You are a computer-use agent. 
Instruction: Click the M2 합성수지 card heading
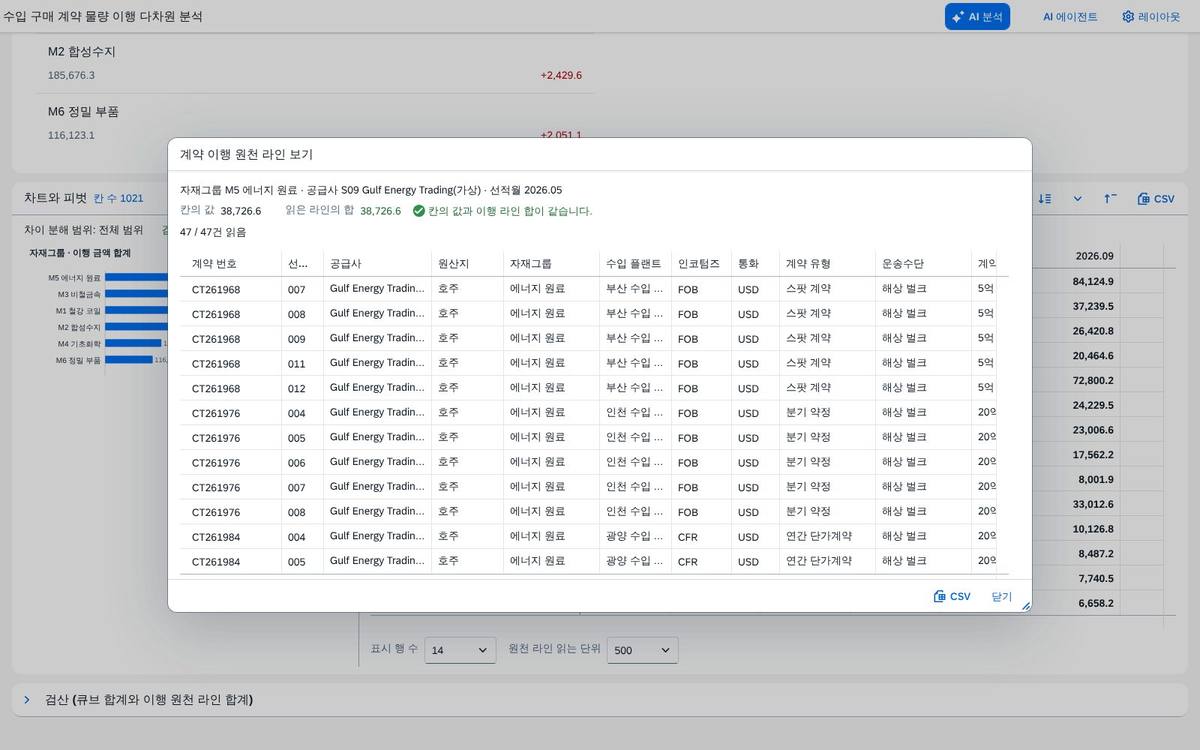82,52
